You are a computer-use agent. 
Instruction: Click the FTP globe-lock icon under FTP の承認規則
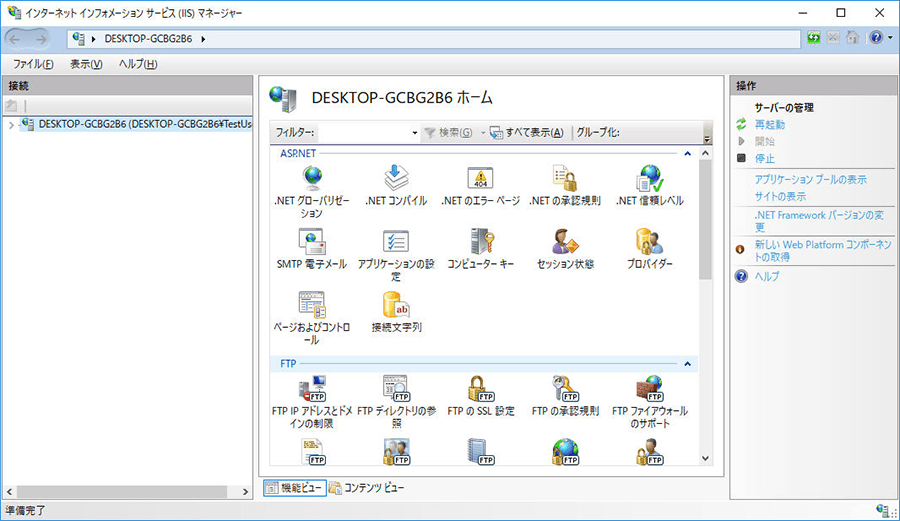coord(565,452)
